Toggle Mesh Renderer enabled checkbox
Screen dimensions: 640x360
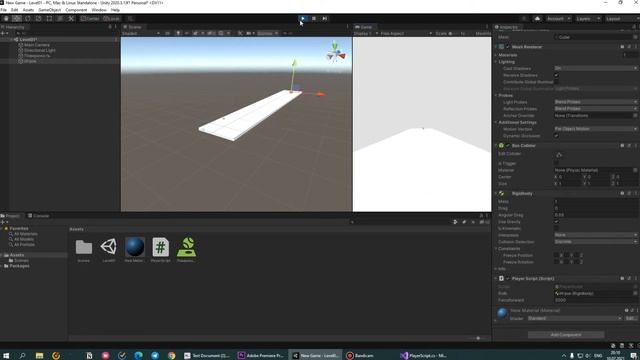pyautogui.click(x=508, y=47)
